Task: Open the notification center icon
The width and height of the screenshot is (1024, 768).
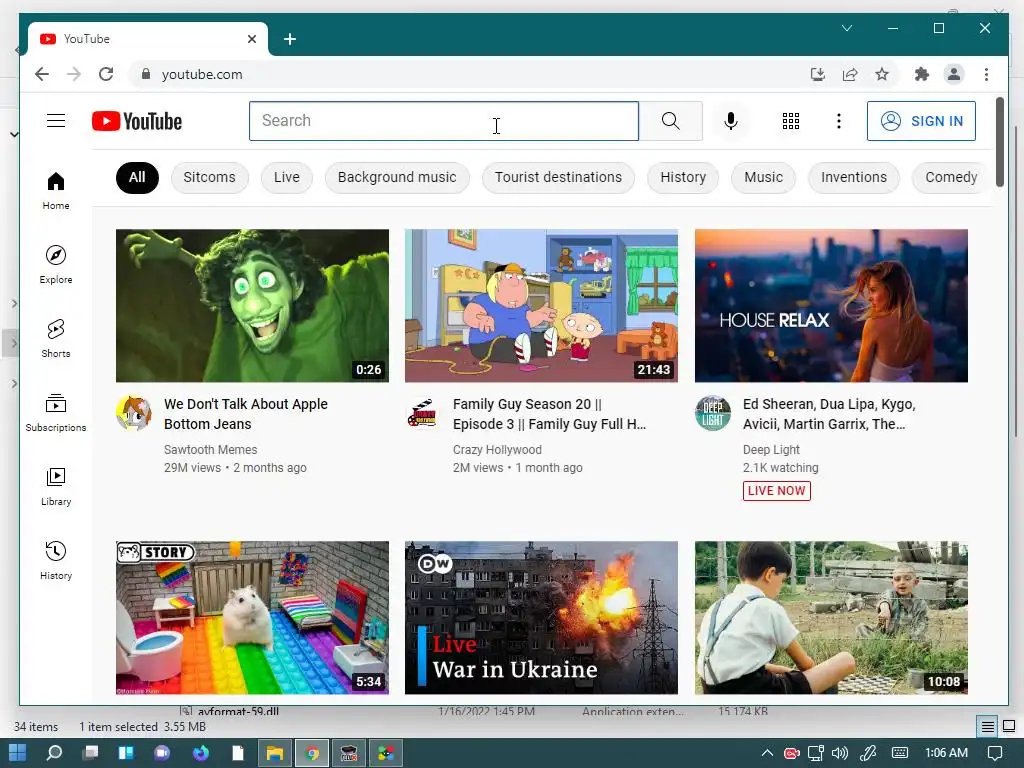Action: (995, 753)
